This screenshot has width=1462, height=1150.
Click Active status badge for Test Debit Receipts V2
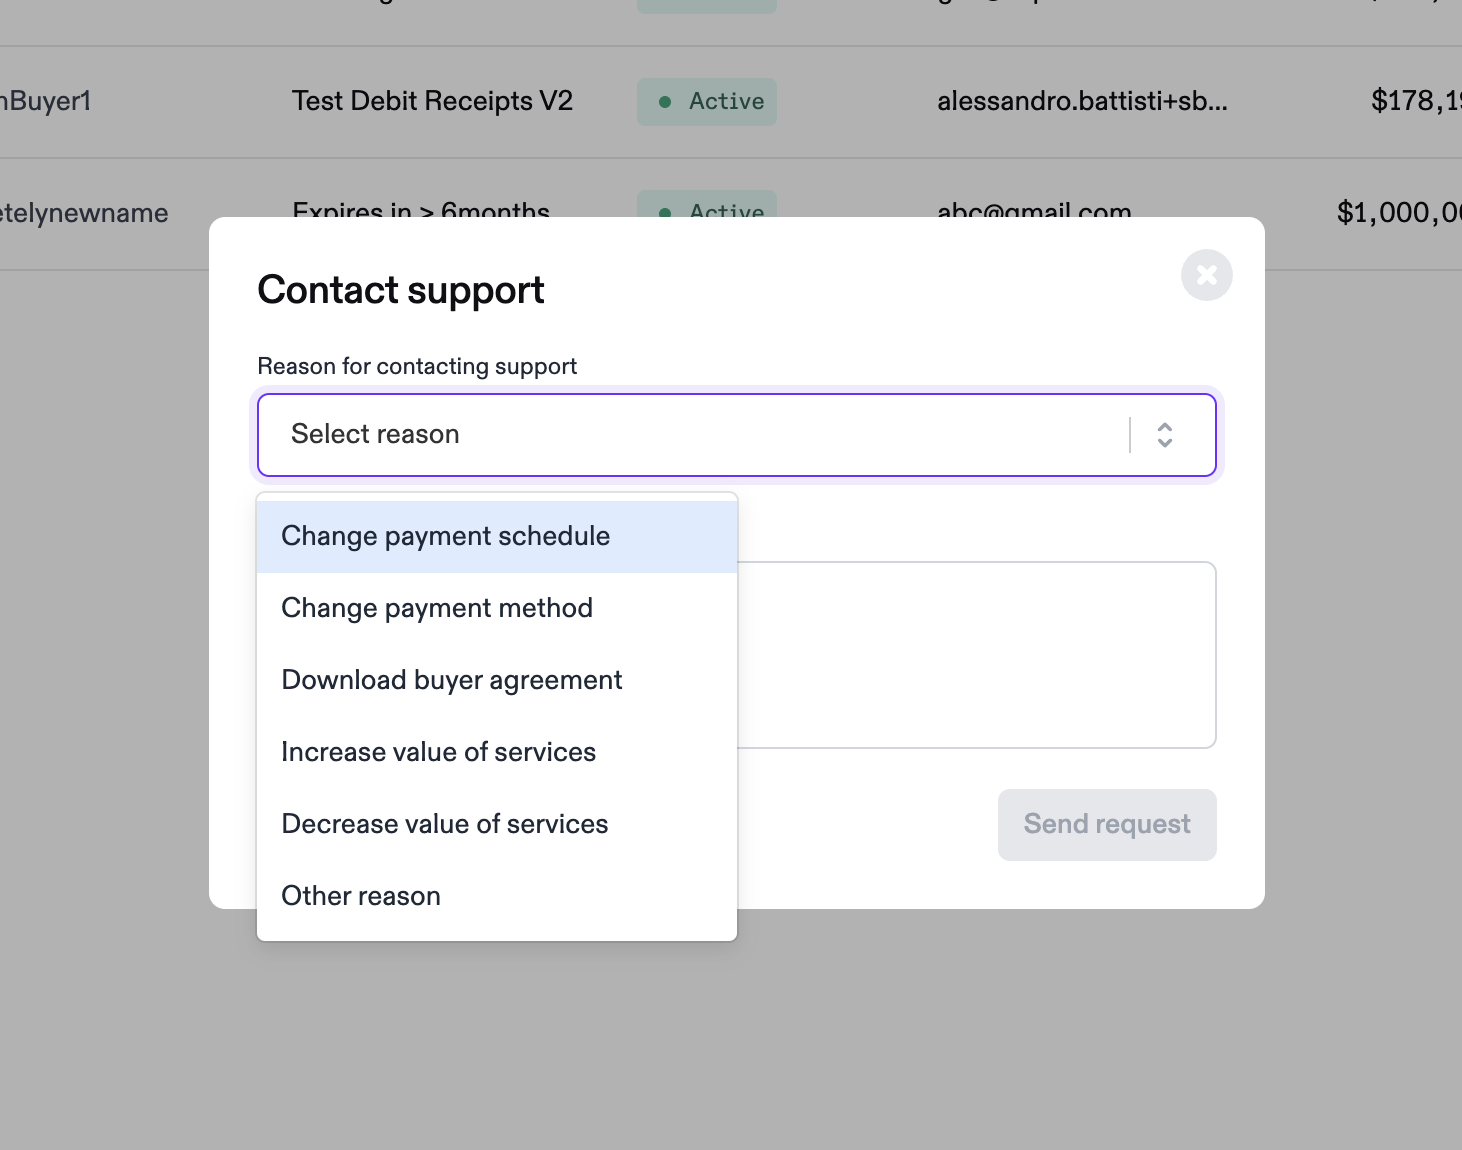pos(707,102)
